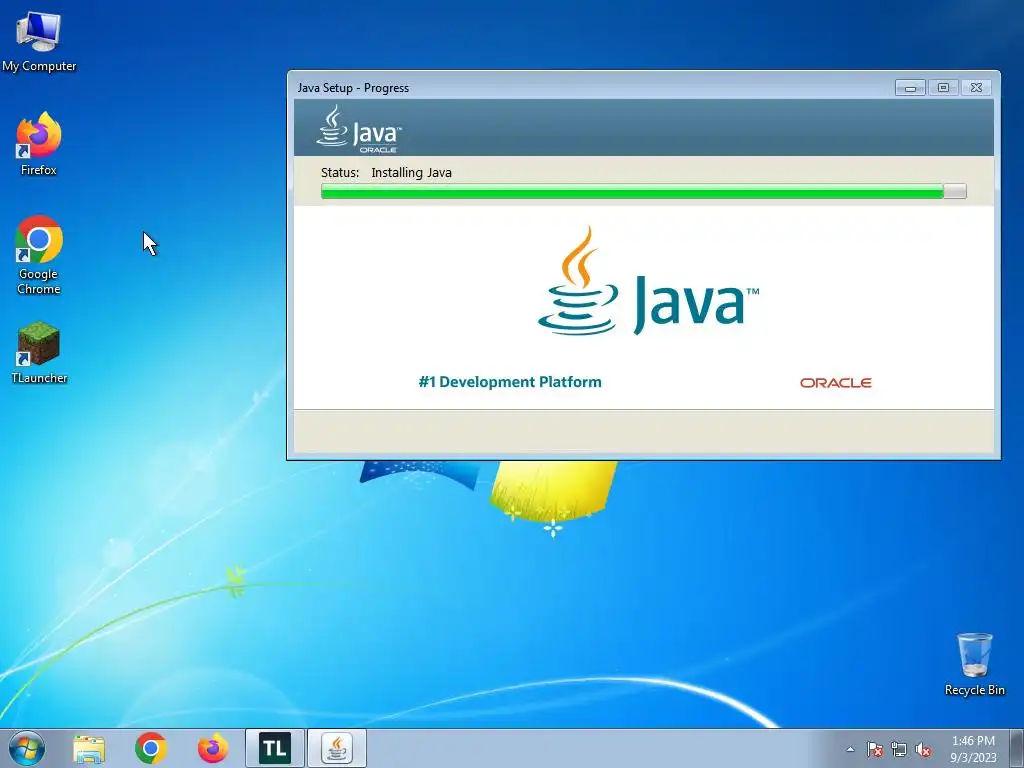1024x768 pixels.
Task: Open the network status tray icon
Action: click(899, 749)
